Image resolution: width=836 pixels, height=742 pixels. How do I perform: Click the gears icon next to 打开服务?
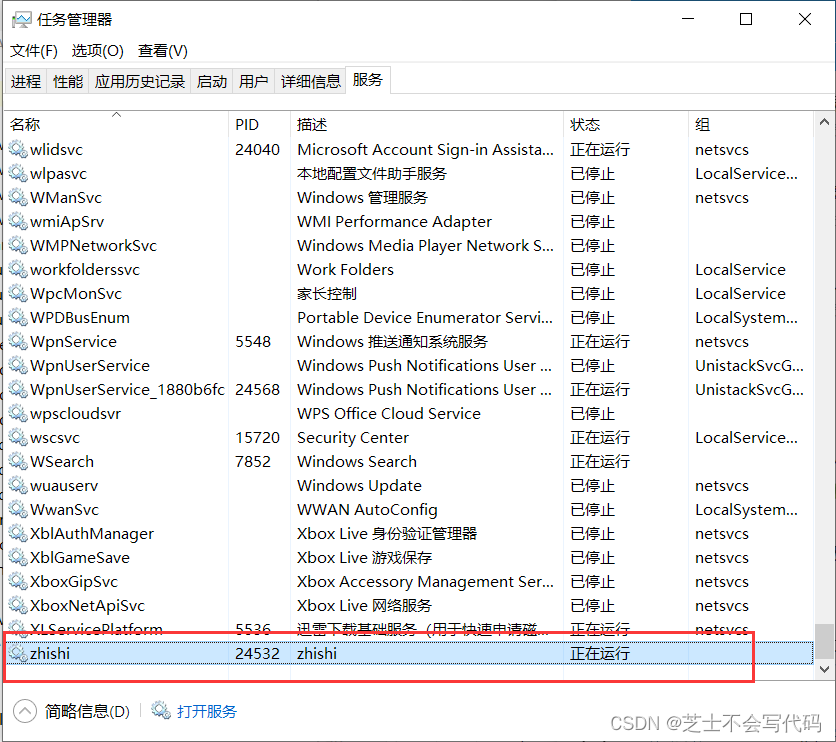point(160,710)
